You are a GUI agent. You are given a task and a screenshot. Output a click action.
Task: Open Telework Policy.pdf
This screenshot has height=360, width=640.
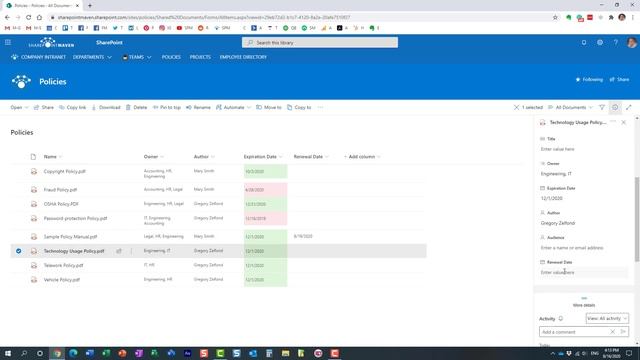point(63,265)
